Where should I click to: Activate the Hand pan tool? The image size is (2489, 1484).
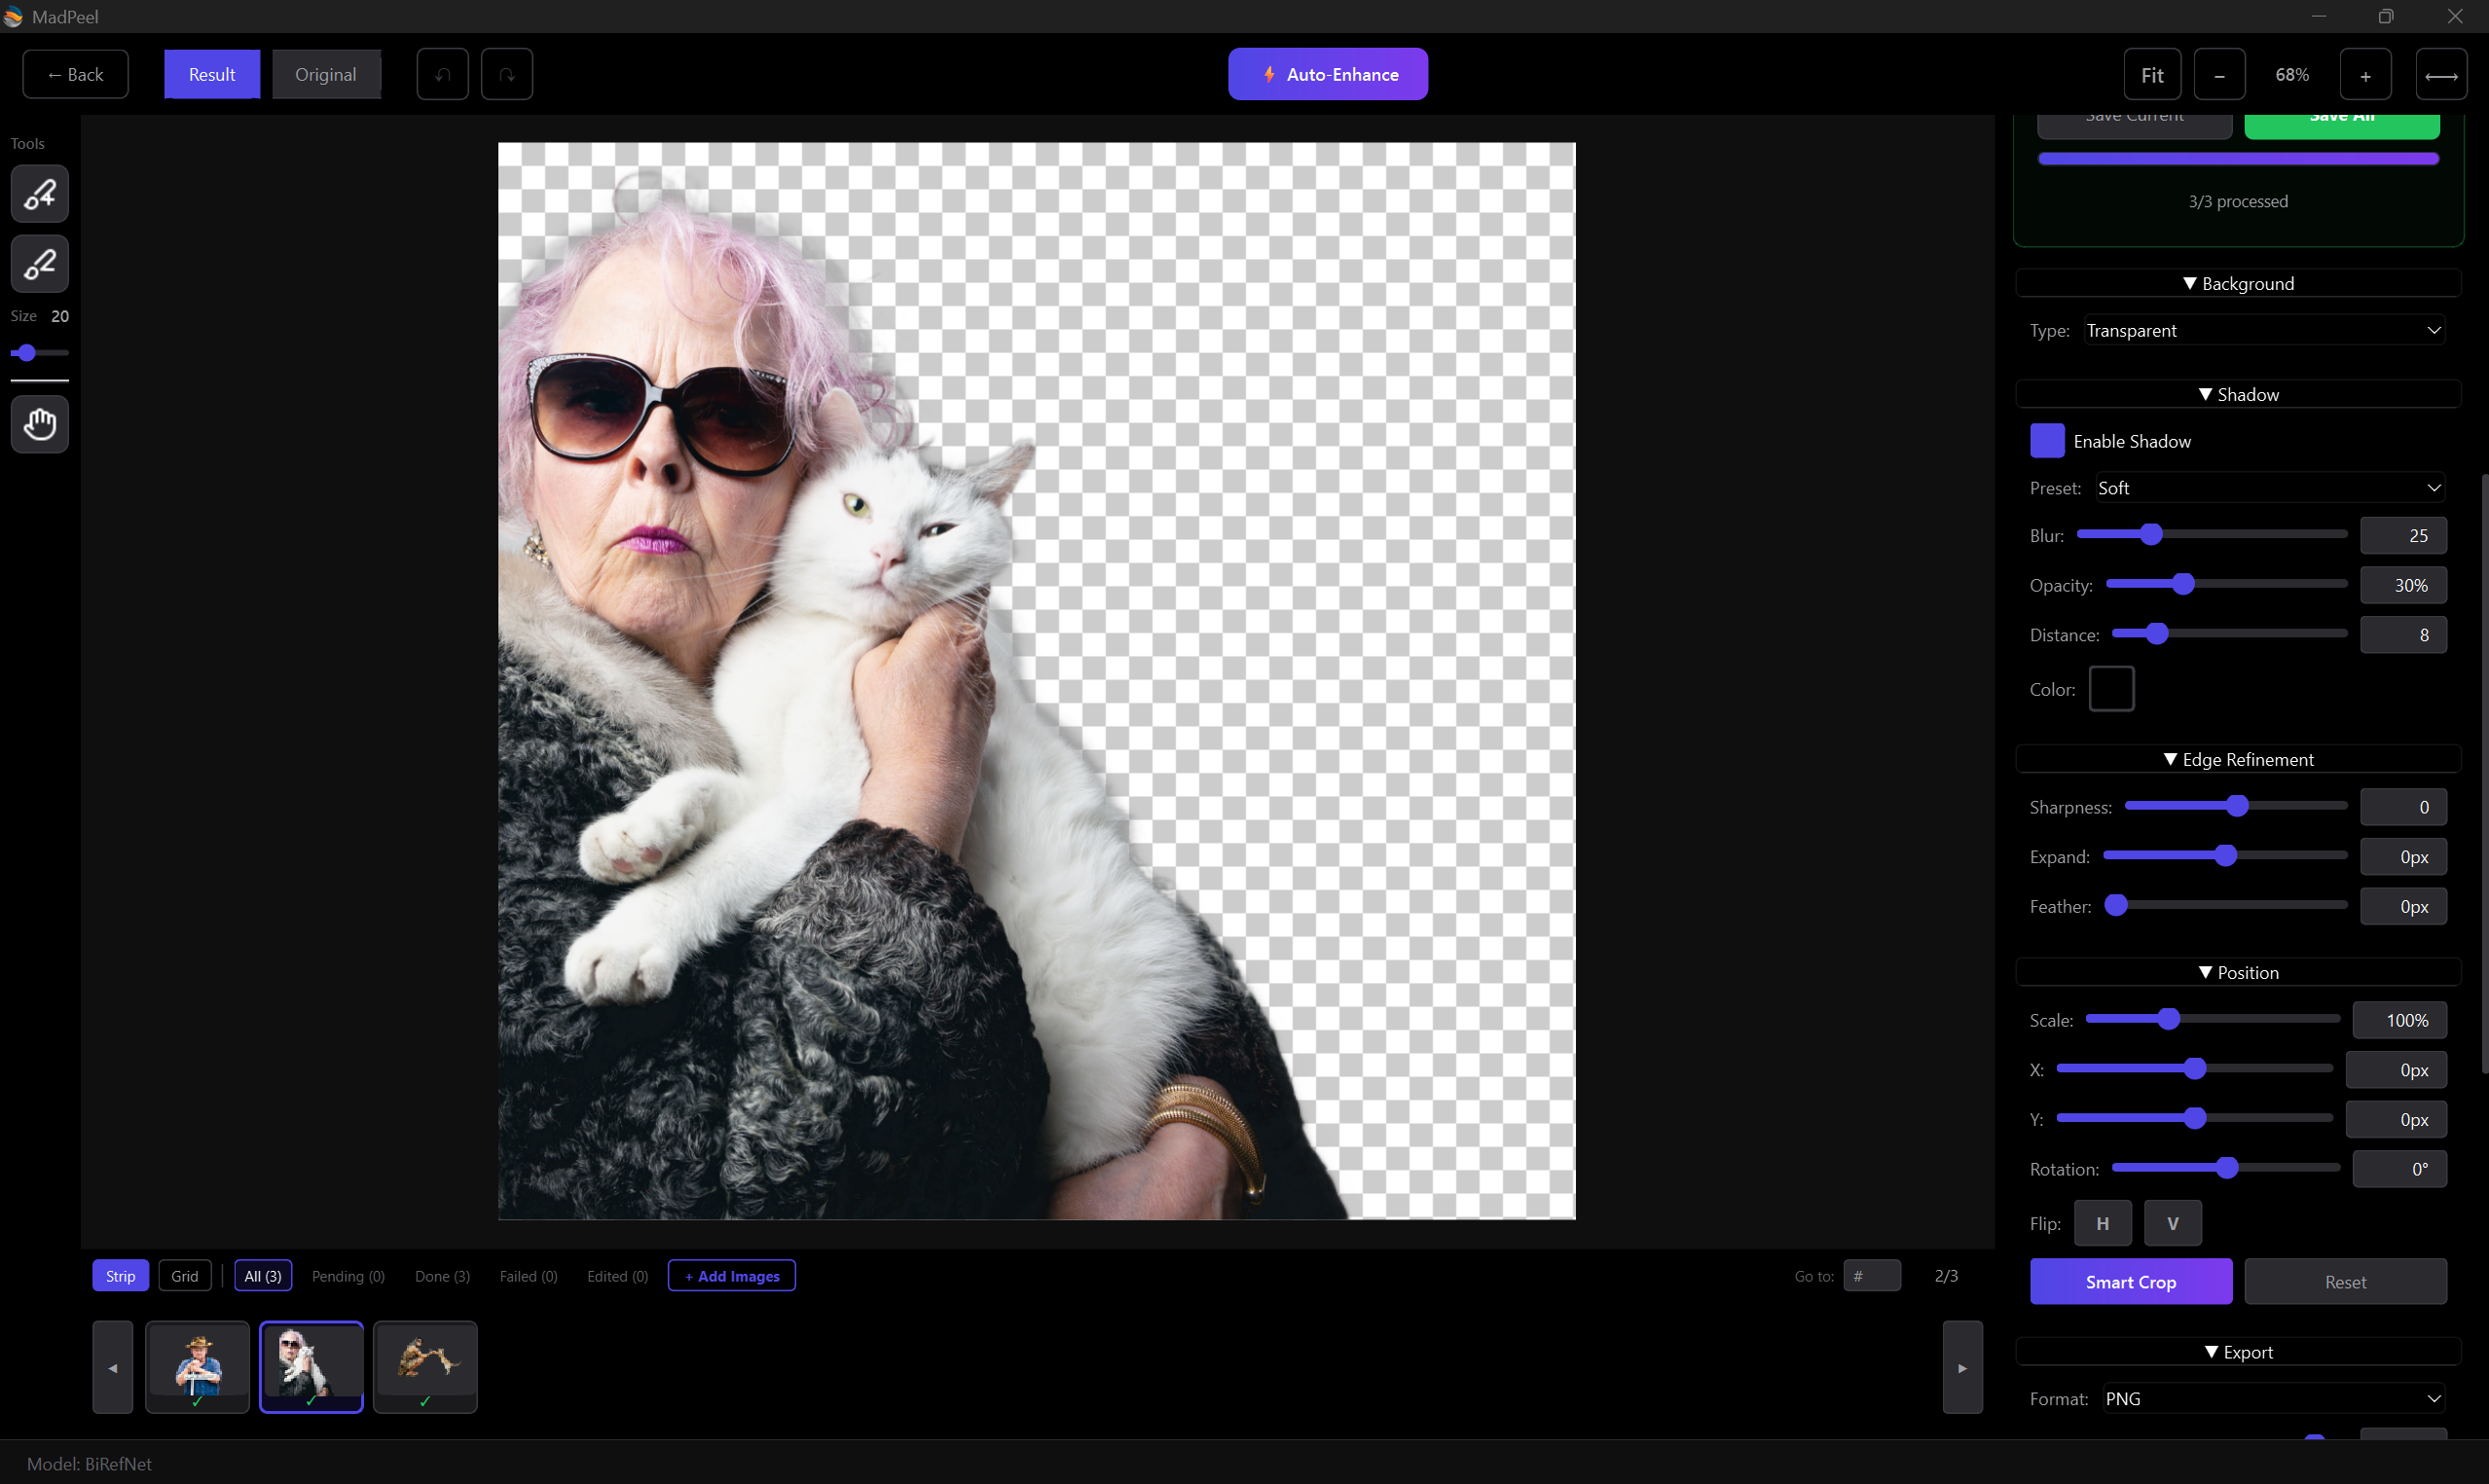point(39,424)
